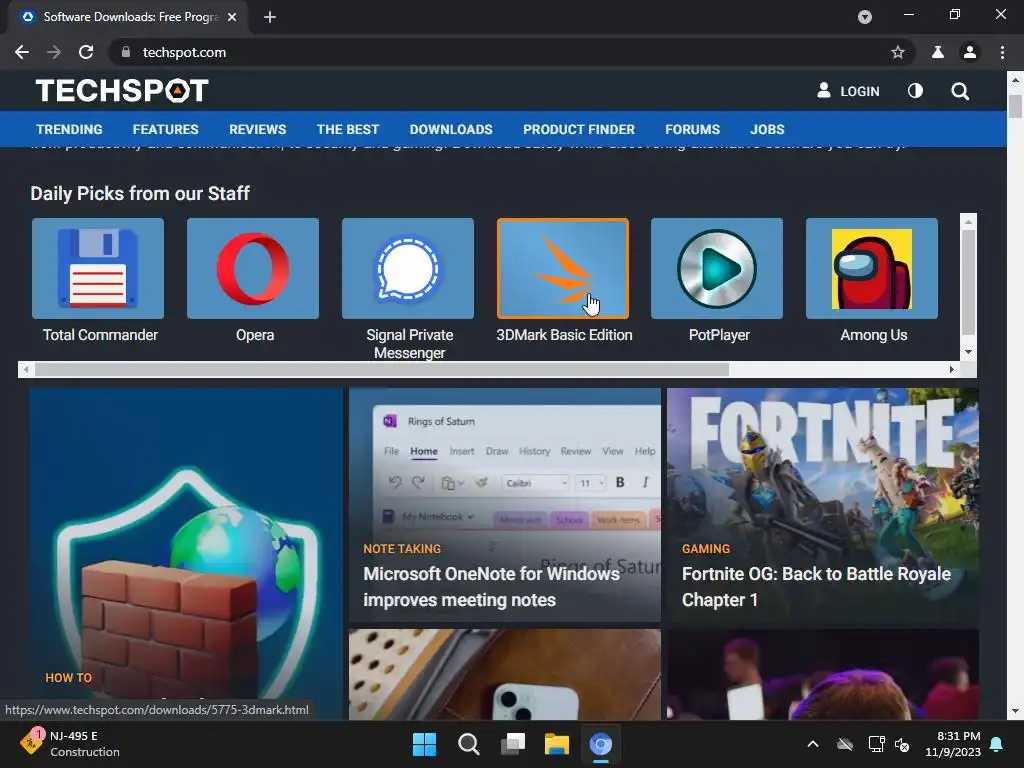Close the Software Downloads tab

pos(232,17)
